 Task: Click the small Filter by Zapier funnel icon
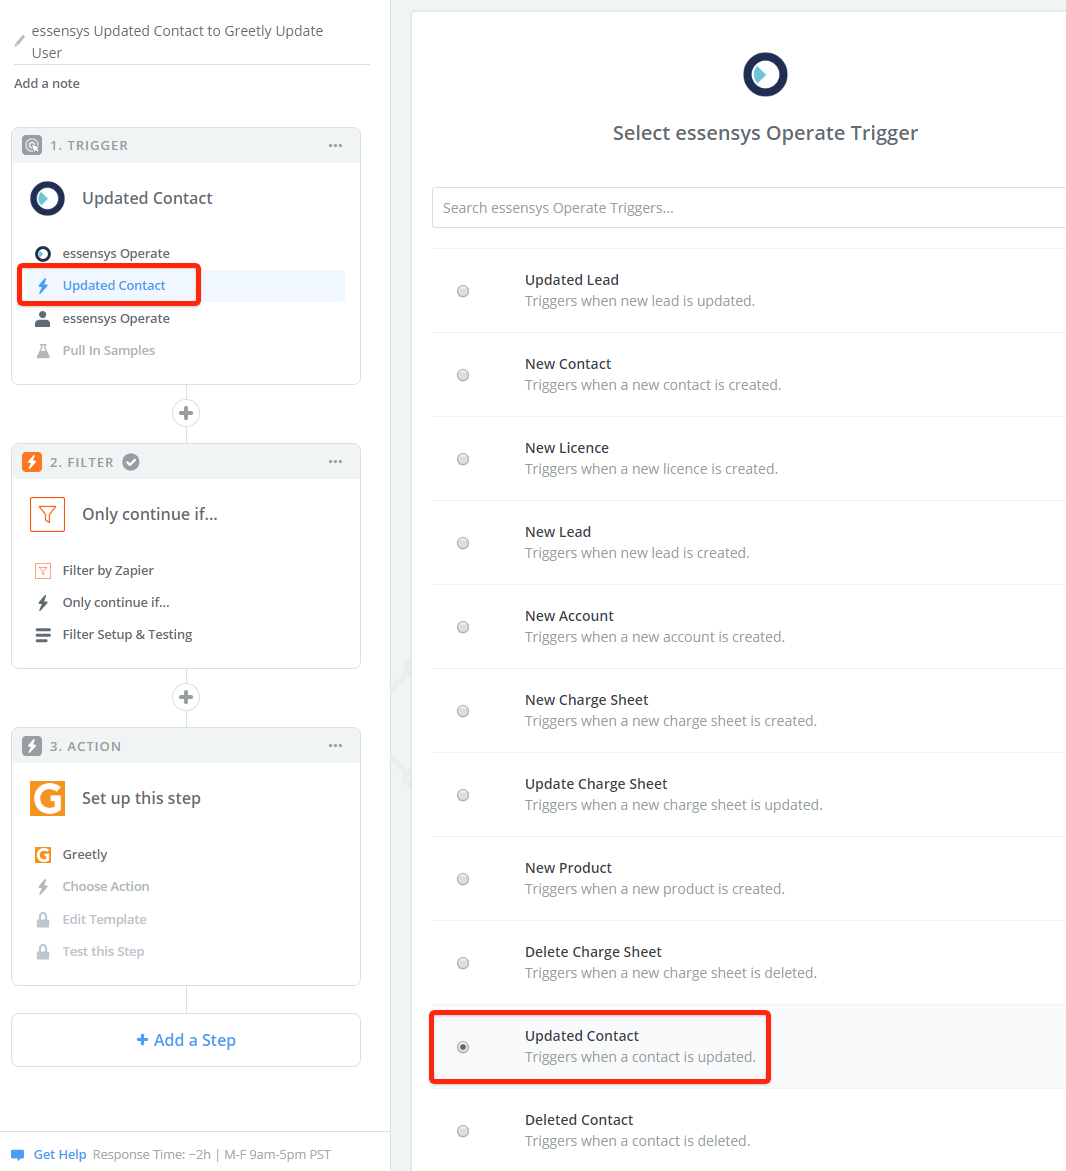pos(43,571)
